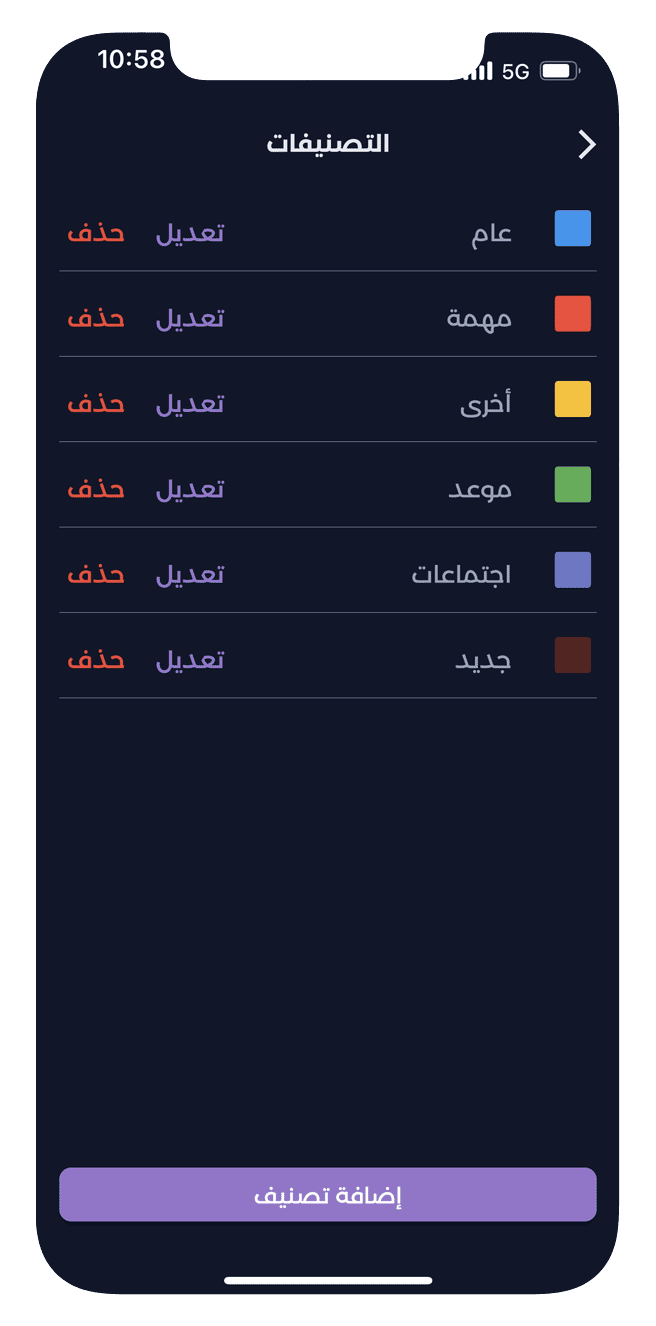This screenshot has width=656, height=1326.
Task: Tap the yellow color swatch beside أخرى
Action: 572,398
